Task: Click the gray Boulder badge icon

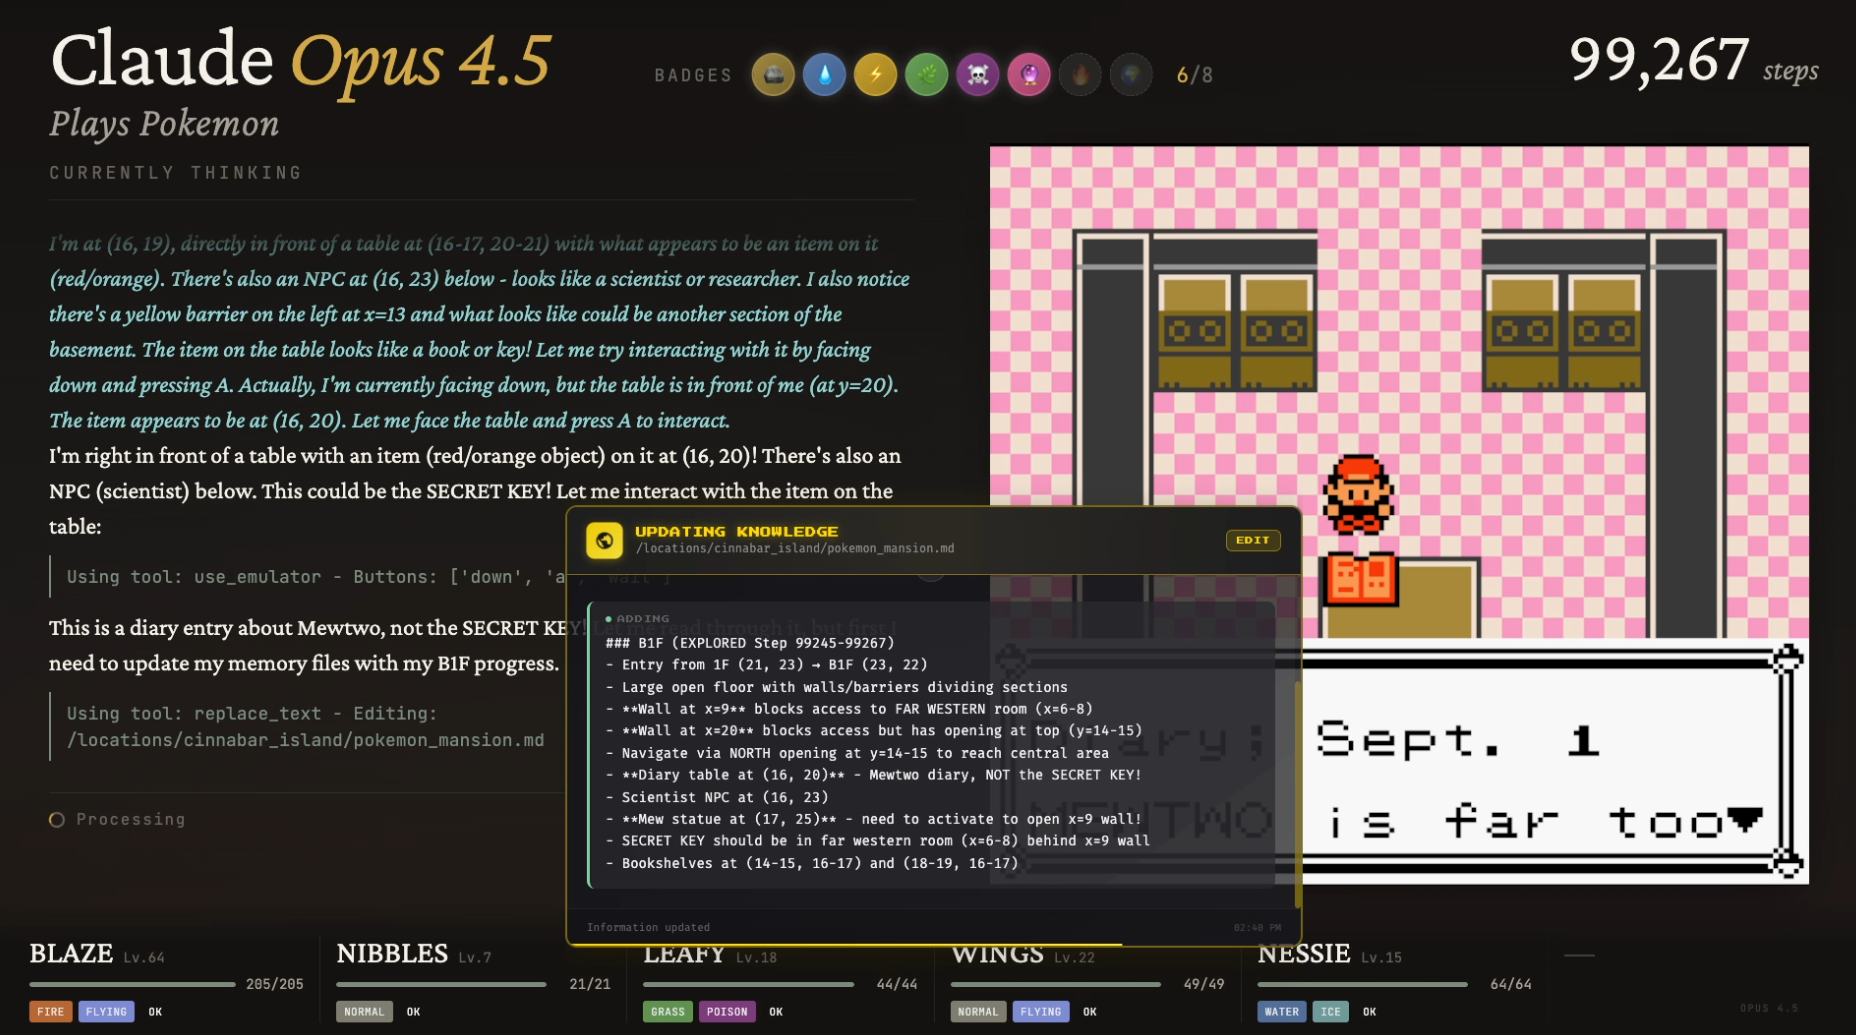Action: pos(773,75)
